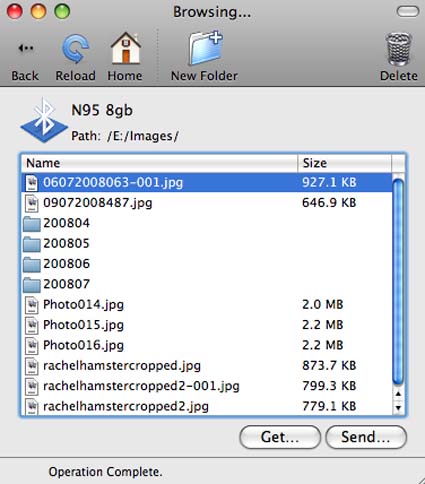Select the 200807 folder icon
425x484 pixels.
coord(32,285)
